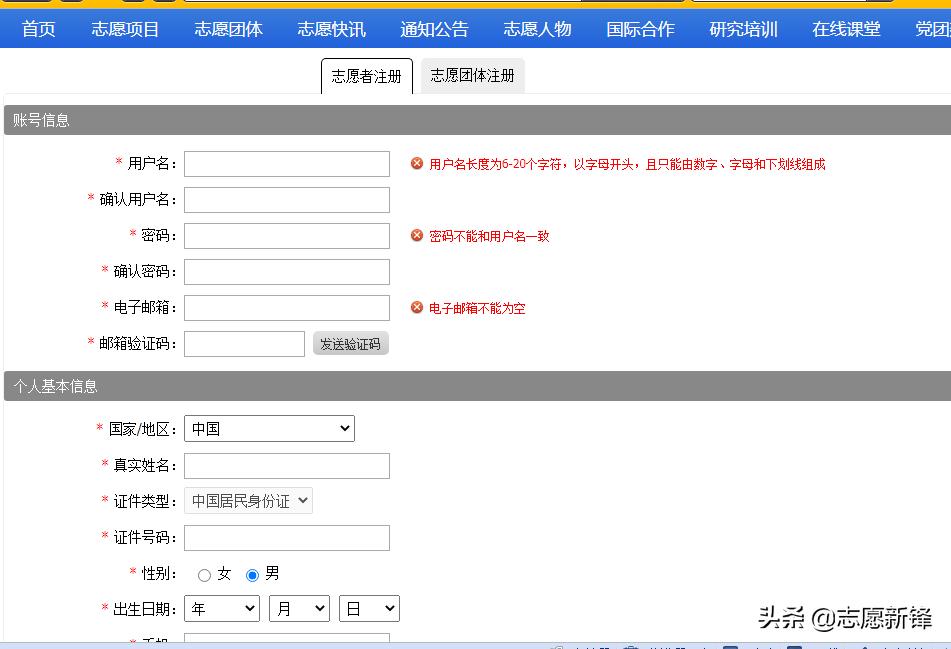The width and height of the screenshot is (951, 649).
Task: Switch to the 志愿团体注册 tab
Action: (472, 75)
